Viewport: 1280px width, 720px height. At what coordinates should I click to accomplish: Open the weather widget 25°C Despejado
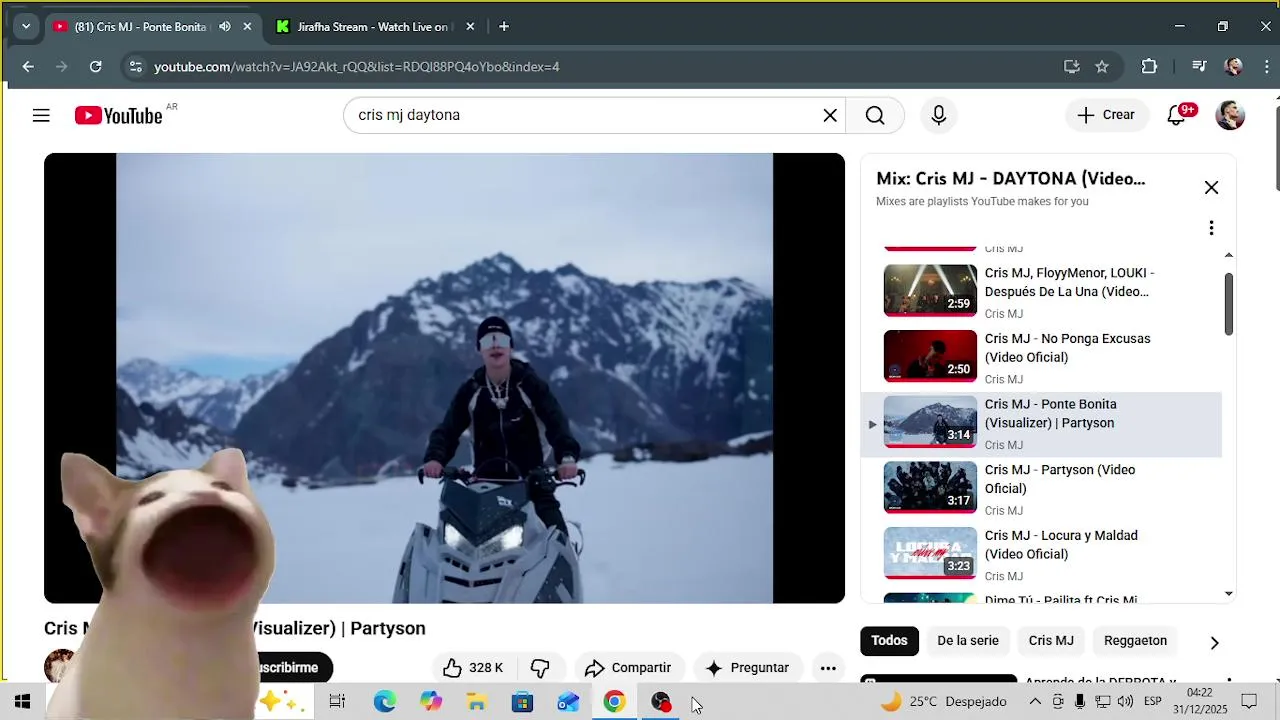[x=943, y=702]
